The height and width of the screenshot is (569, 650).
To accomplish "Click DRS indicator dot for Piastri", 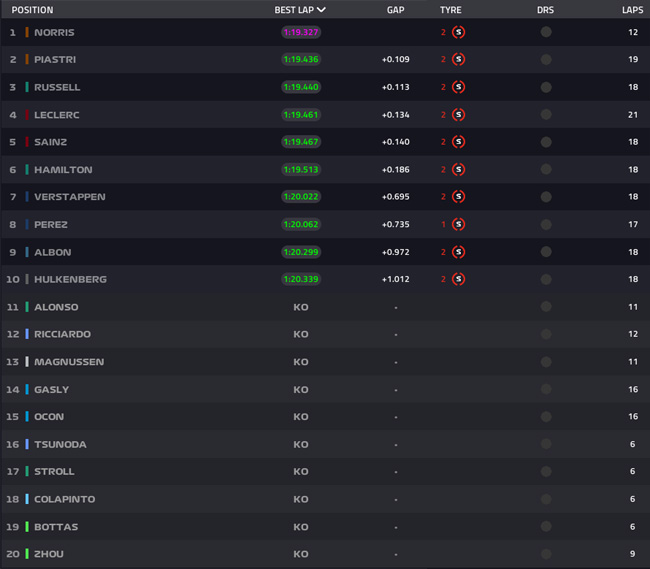I will 546,59.
